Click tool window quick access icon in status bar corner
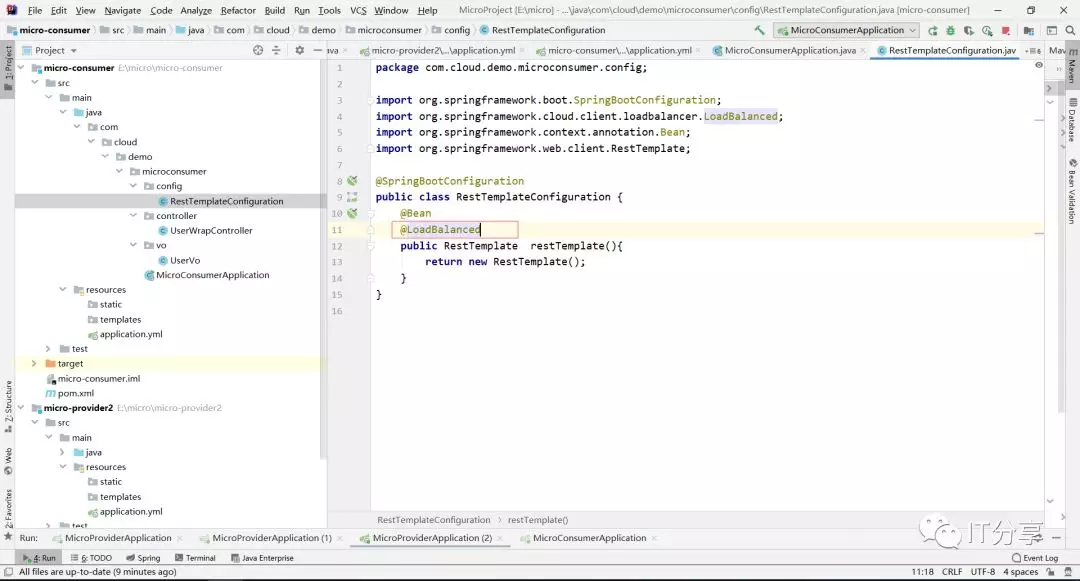Image resolution: width=1080 pixels, height=581 pixels. point(8,572)
